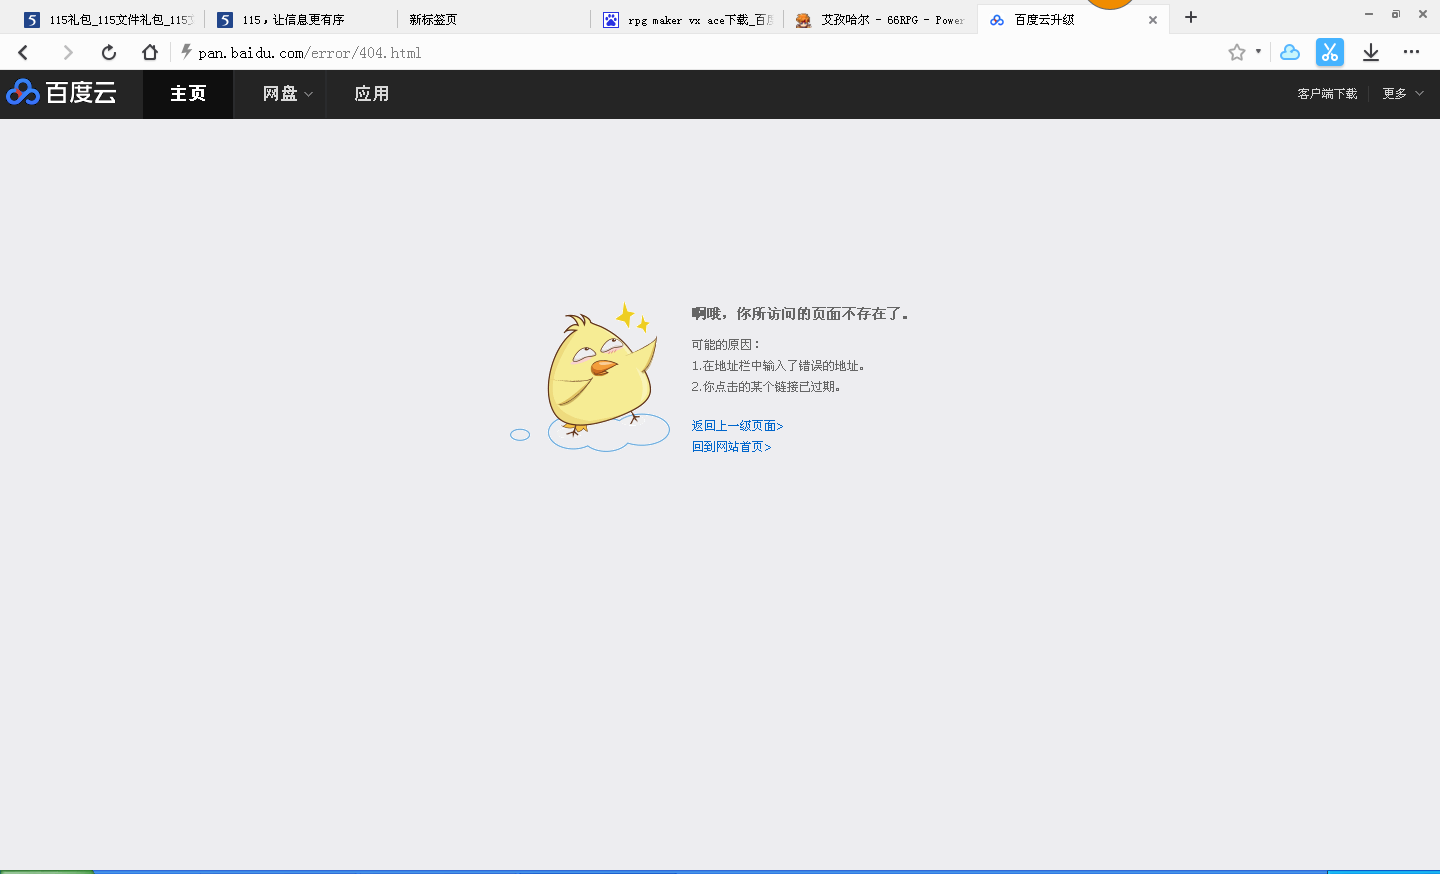
Task: Click the address bar URL field
Action: pyautogui.click(x=700, y=53)
